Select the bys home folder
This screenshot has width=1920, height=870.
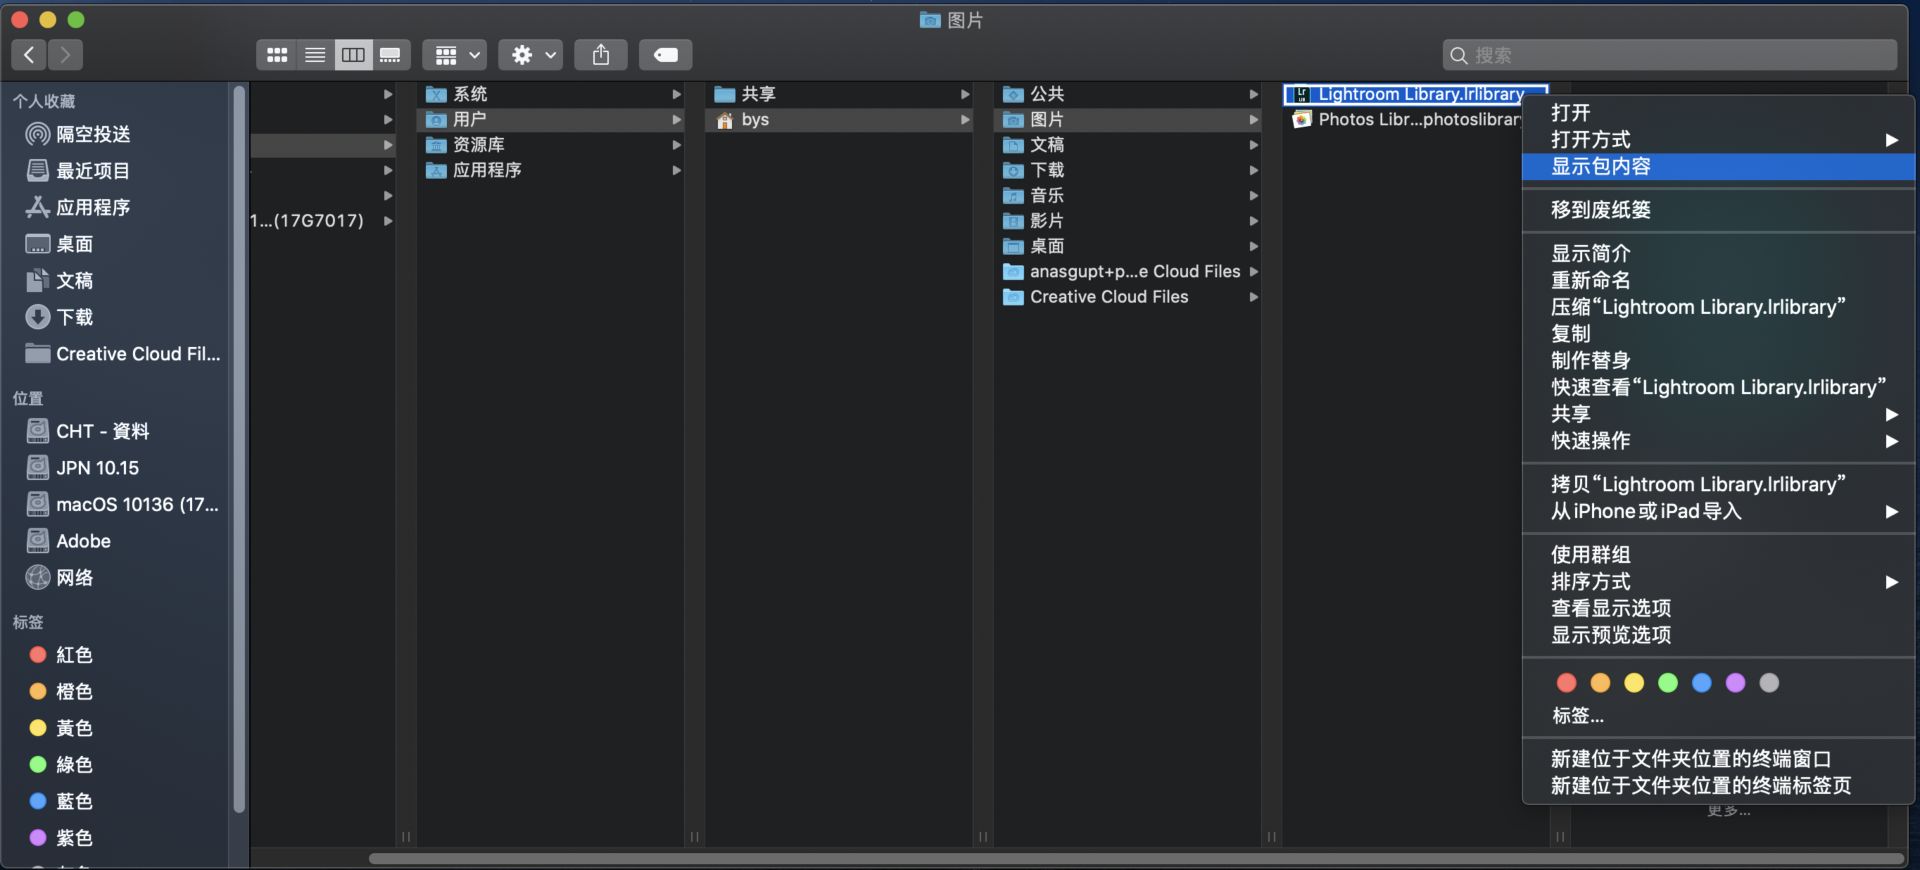click(x=840, y=119)
